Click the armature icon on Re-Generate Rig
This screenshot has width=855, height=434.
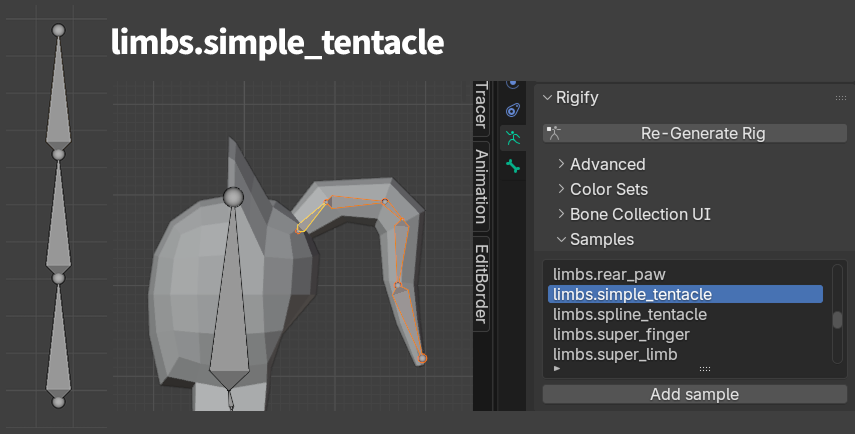[553, 133]
